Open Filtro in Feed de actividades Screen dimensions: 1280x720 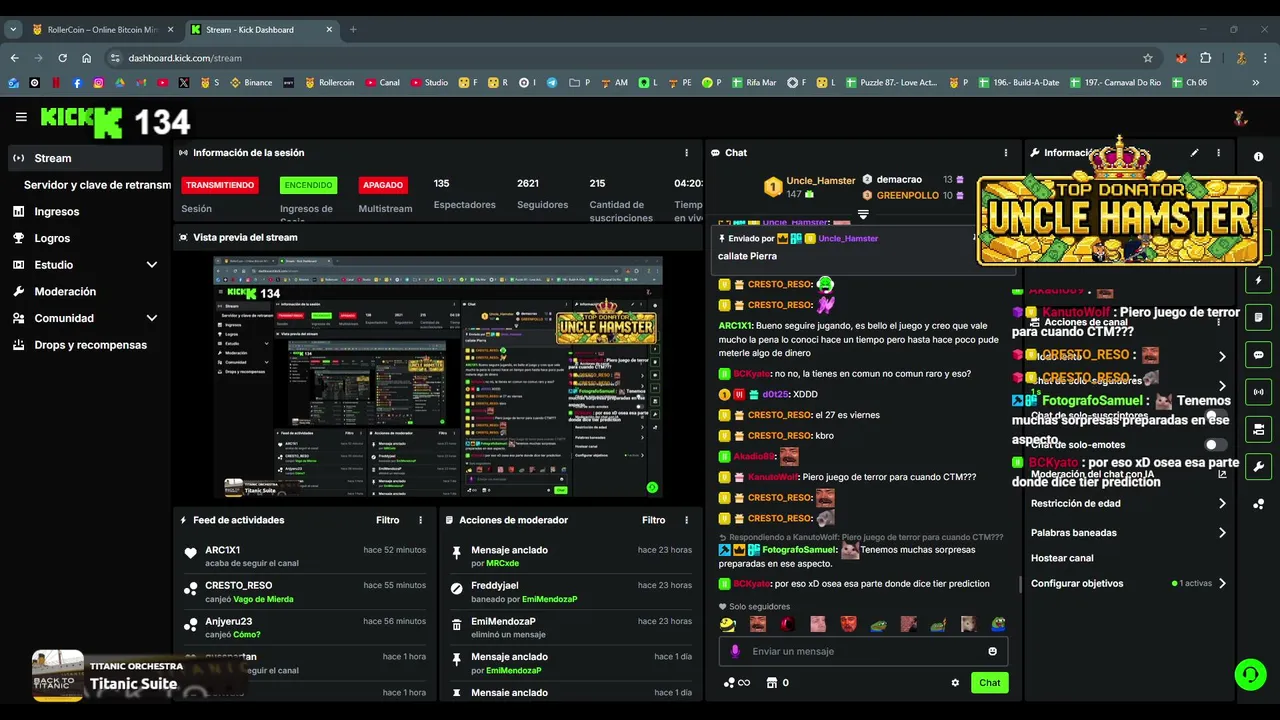(x=388, y=520)
